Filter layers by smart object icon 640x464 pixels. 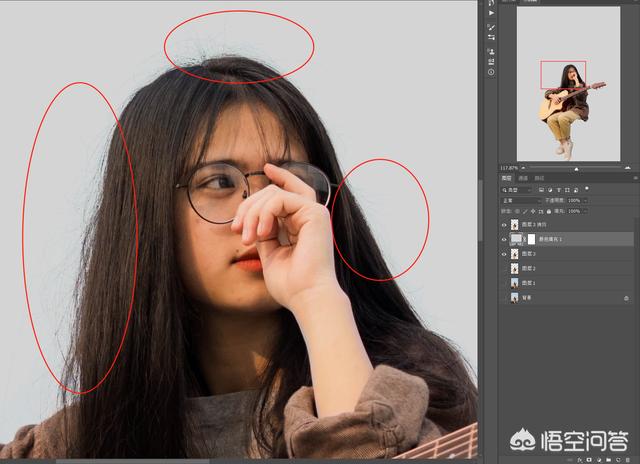coord(576,190)
